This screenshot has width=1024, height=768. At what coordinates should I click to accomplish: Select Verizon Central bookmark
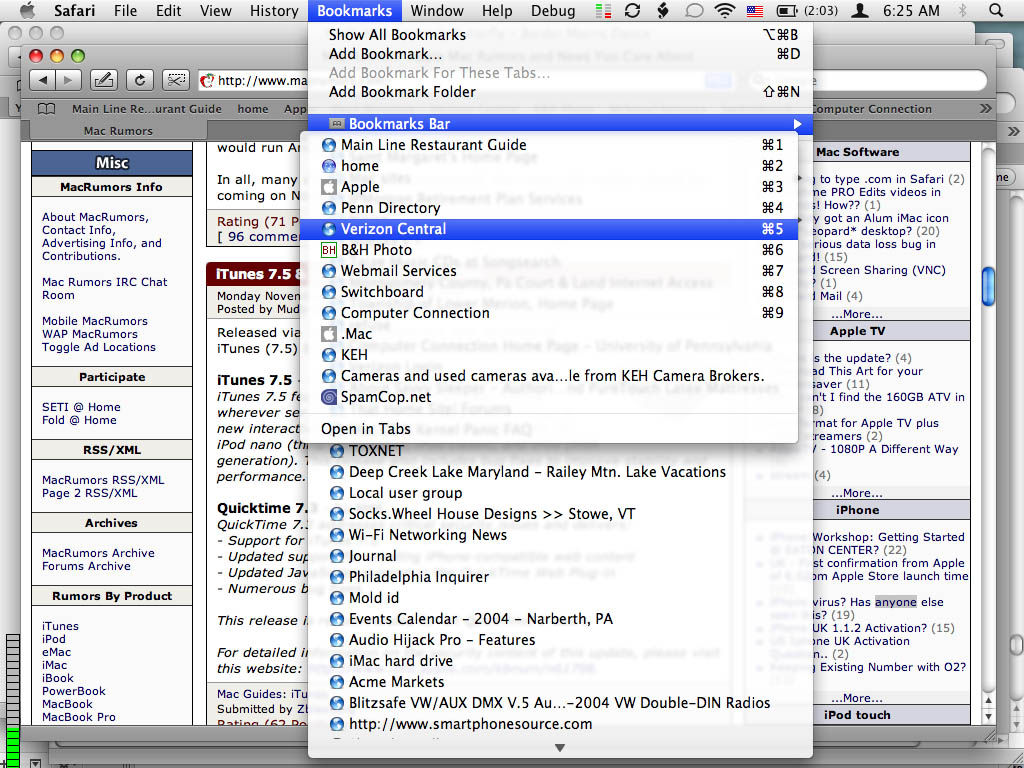(x=549, y=229)
